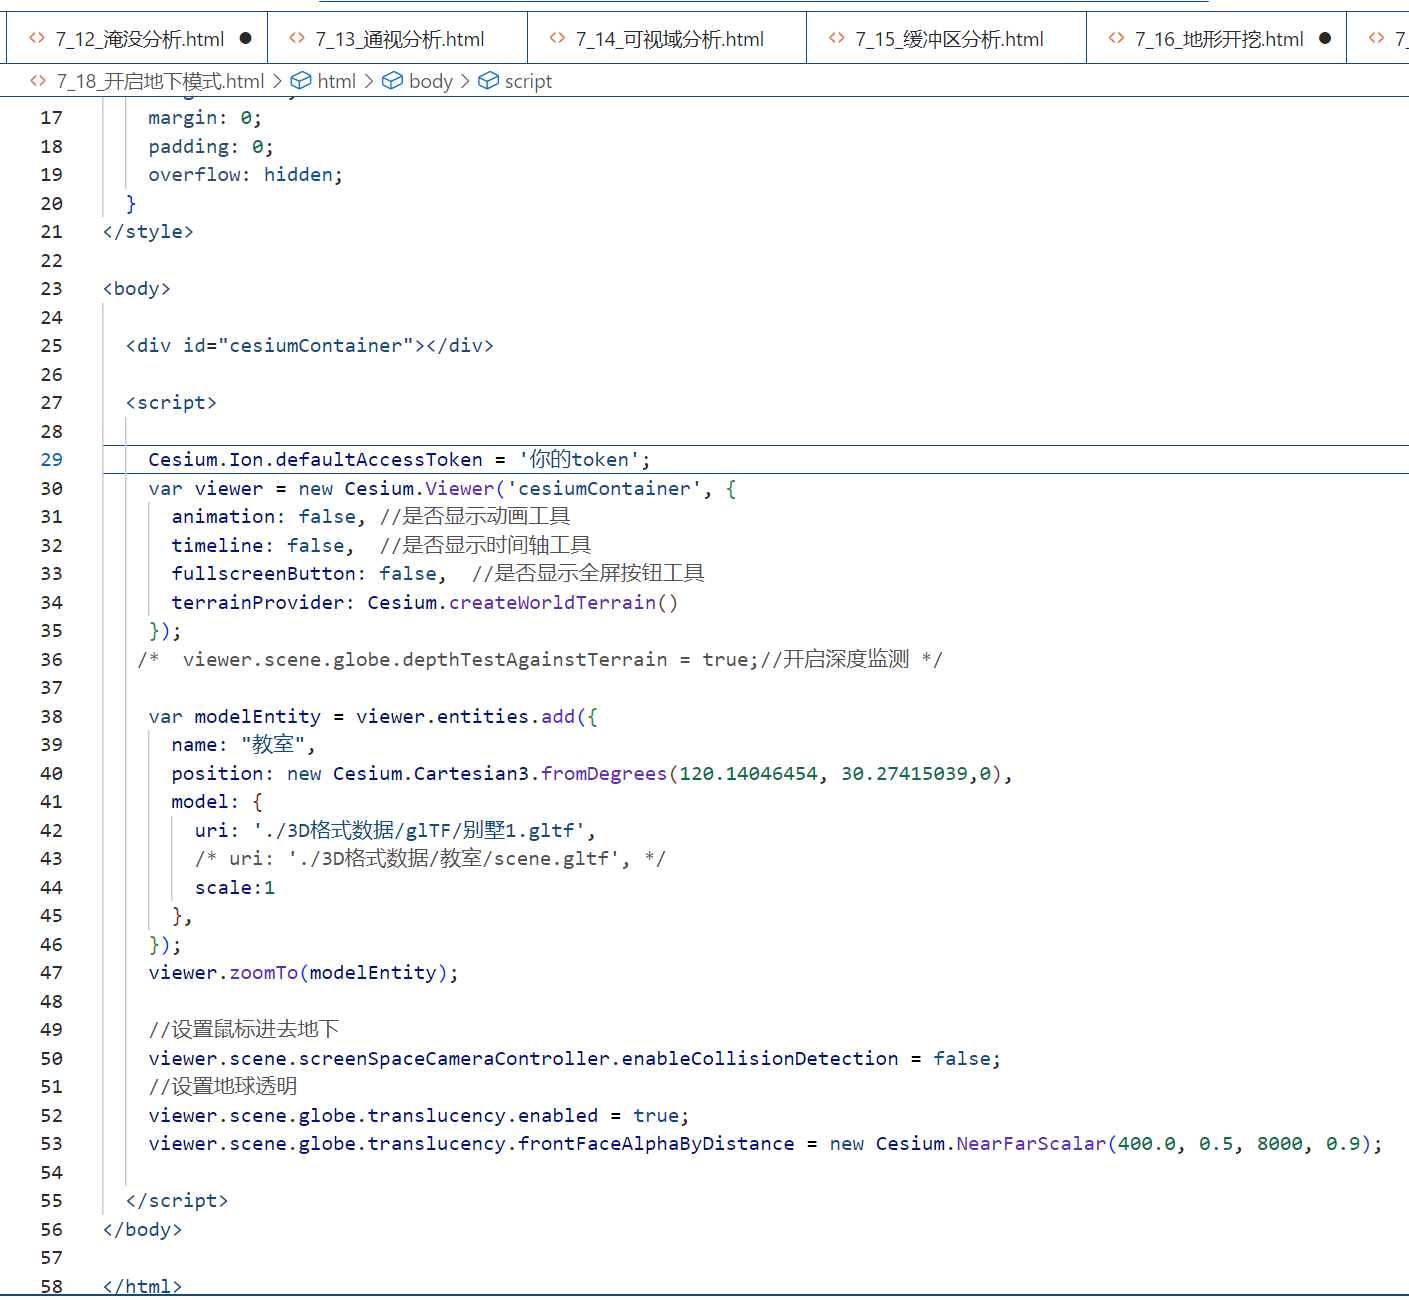Click viewer.zoomTo(modelEntity) statement
Screen dimensions: 1409x1300
[x=304, y=973]
